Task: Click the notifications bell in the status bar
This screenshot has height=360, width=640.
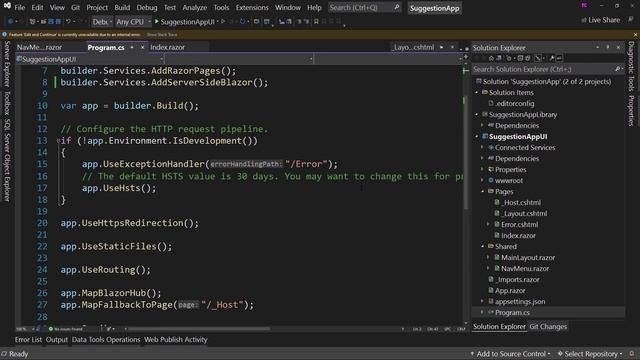Action: (631, 353)
